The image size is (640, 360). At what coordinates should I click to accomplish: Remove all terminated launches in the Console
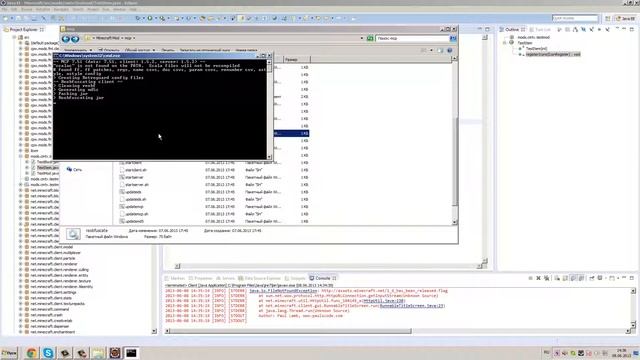click(x=547, y=278)
